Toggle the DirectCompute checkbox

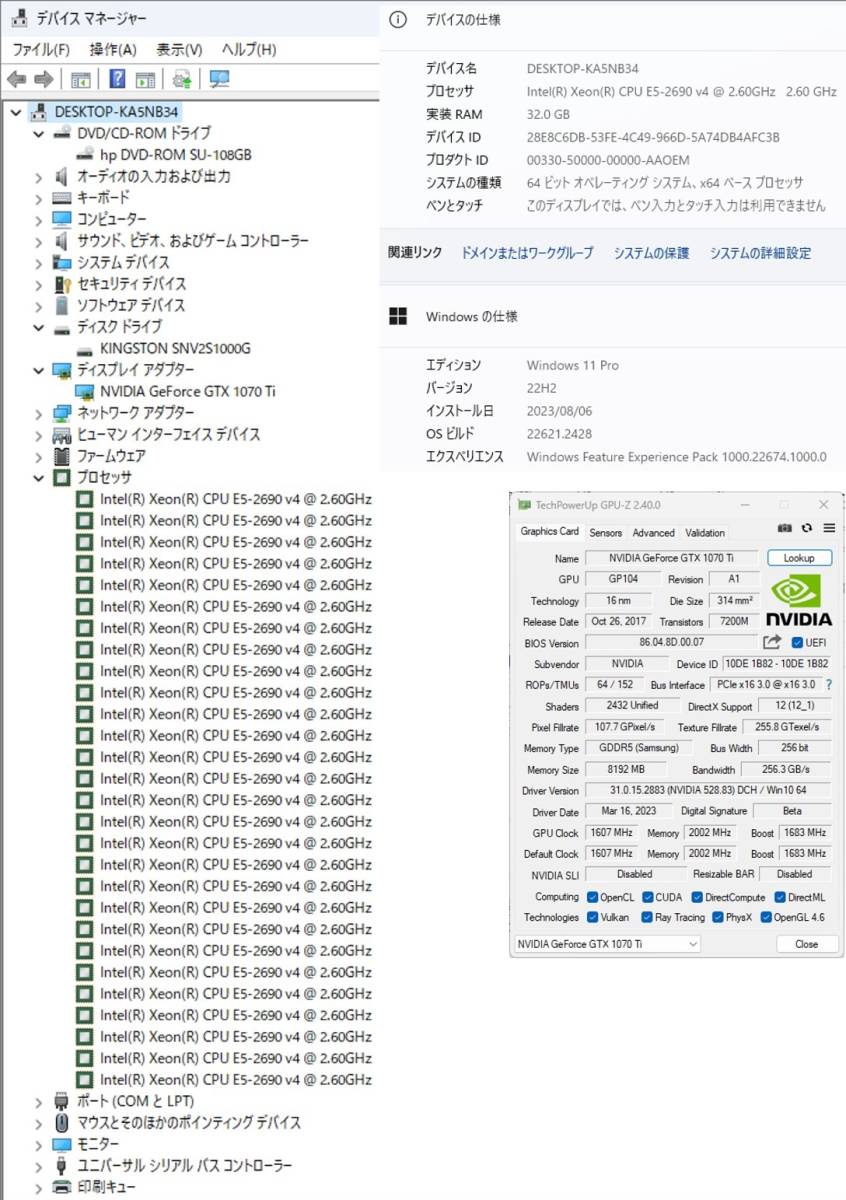point(697,897)
